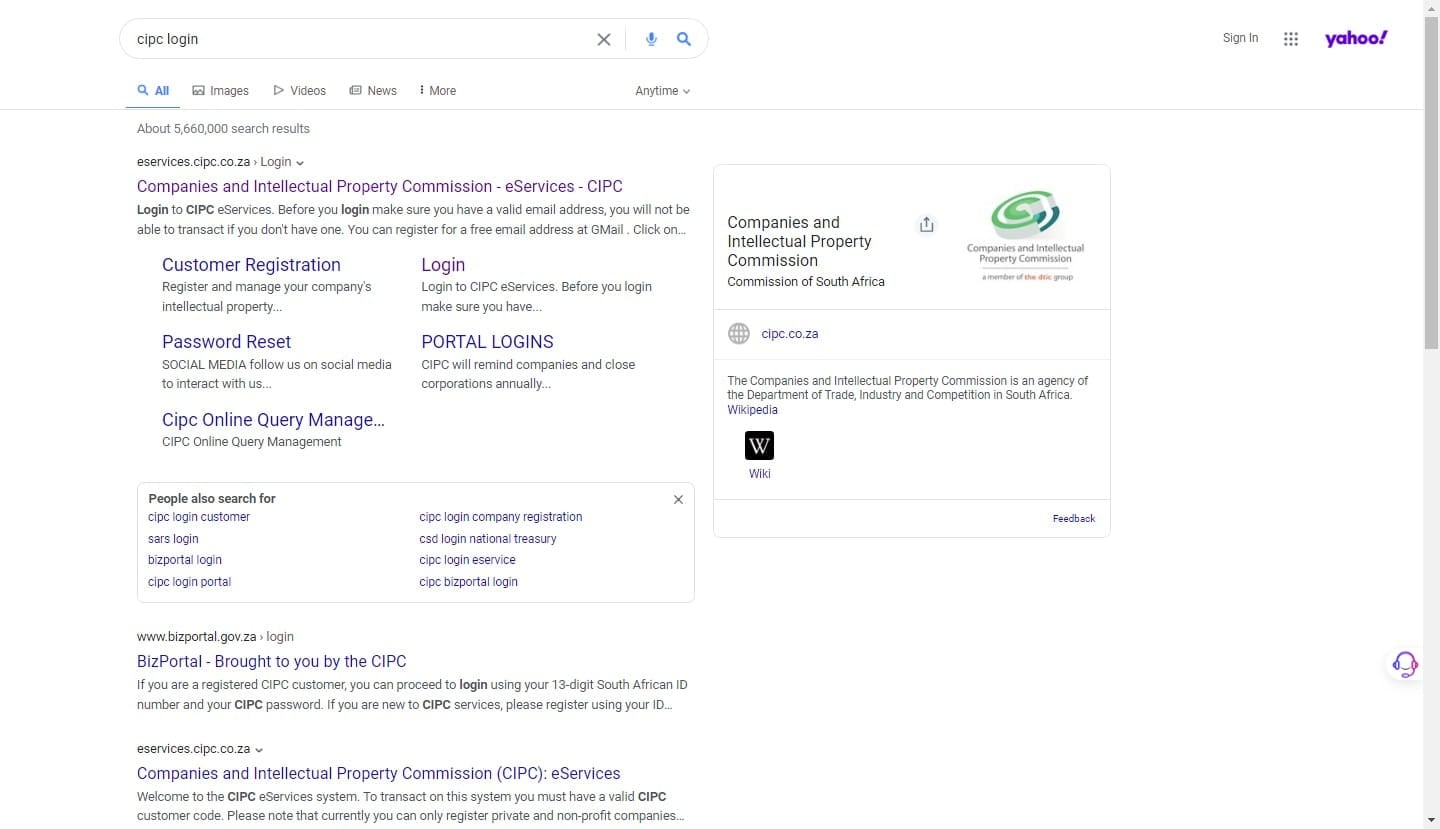Search for 'sars login' suggestion
The width and height of the screenshot is (1440, 829).
pyautogui.click(x=173, y=538)
